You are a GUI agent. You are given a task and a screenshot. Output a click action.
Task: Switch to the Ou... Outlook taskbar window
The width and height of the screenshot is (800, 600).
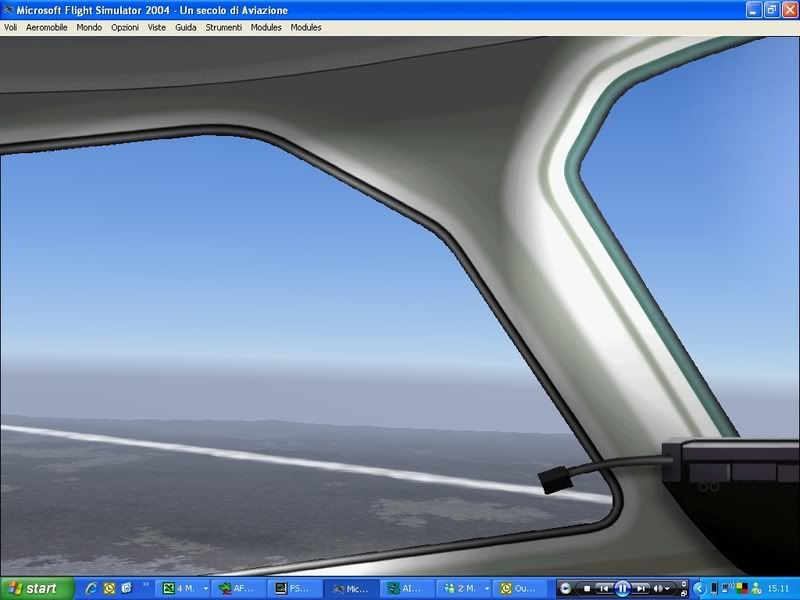pyautogui.click(x=519, y=588)
